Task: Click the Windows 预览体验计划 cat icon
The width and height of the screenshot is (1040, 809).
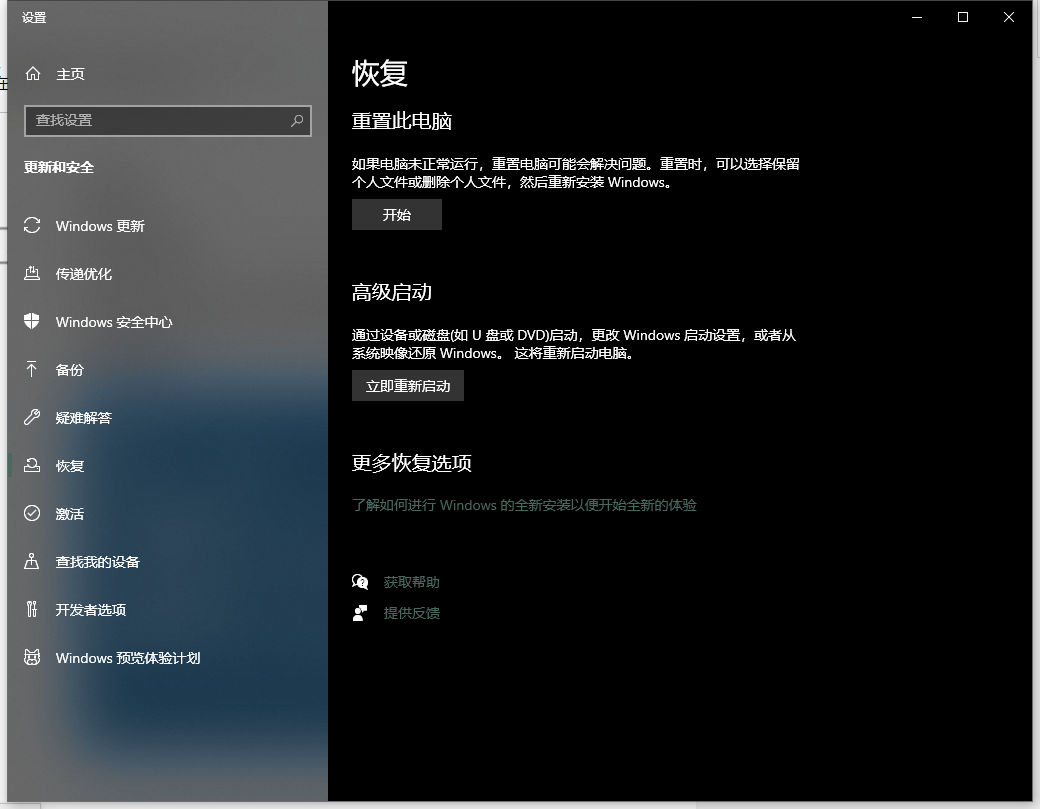Action: (32, 658)
